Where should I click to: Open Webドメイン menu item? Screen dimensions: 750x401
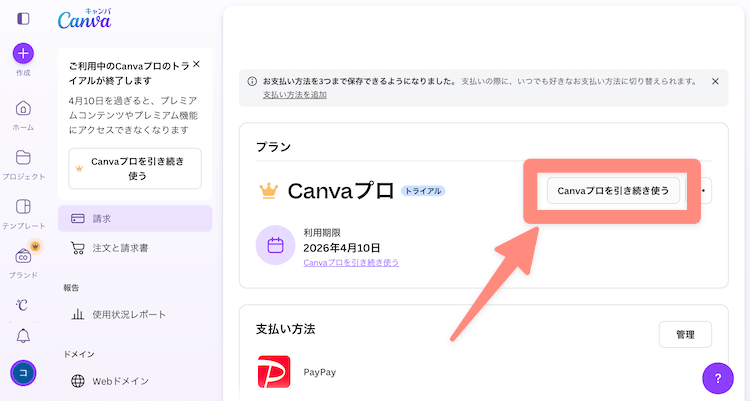pos(135,381)
